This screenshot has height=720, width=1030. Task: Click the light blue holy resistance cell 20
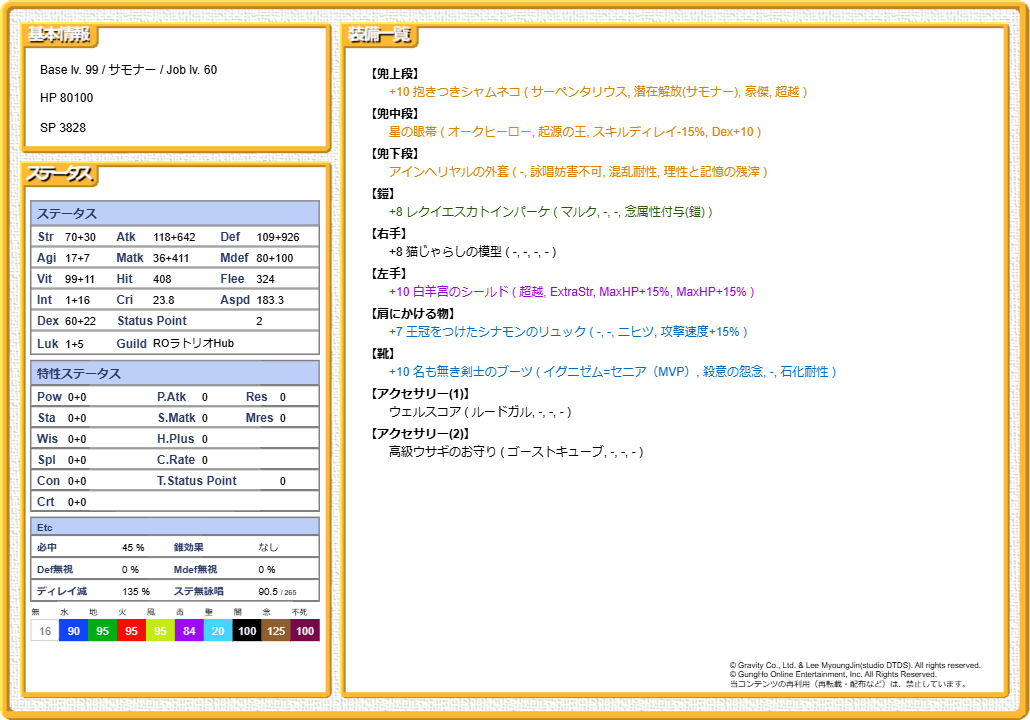pyautogui.click(x=218, y=631)
